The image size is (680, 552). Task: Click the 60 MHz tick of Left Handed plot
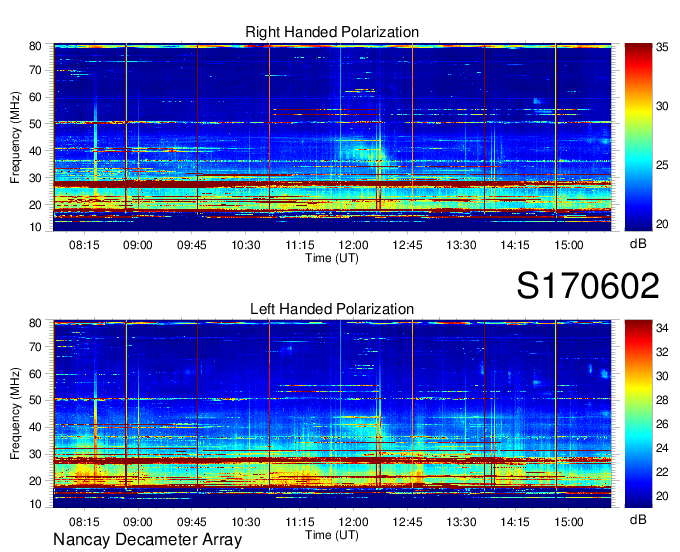[35, 374]
